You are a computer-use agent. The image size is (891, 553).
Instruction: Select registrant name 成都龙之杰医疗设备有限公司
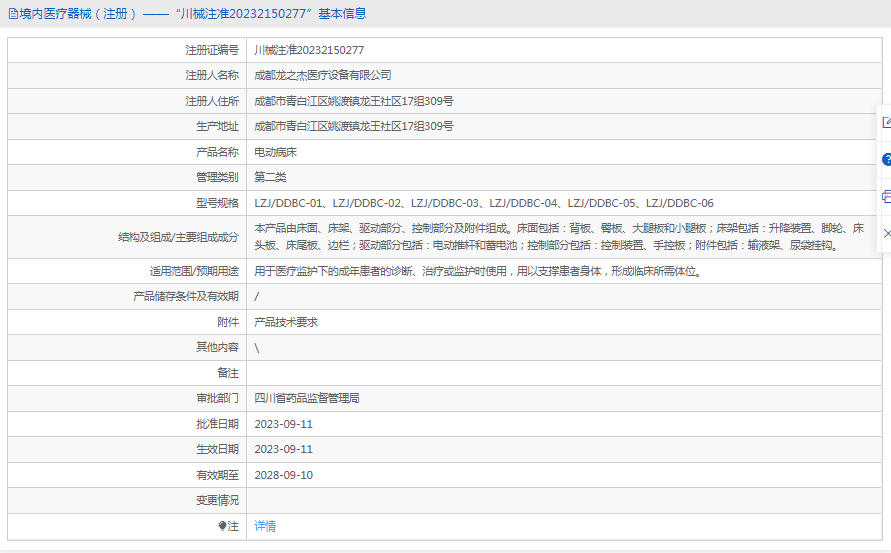point(323,75)
